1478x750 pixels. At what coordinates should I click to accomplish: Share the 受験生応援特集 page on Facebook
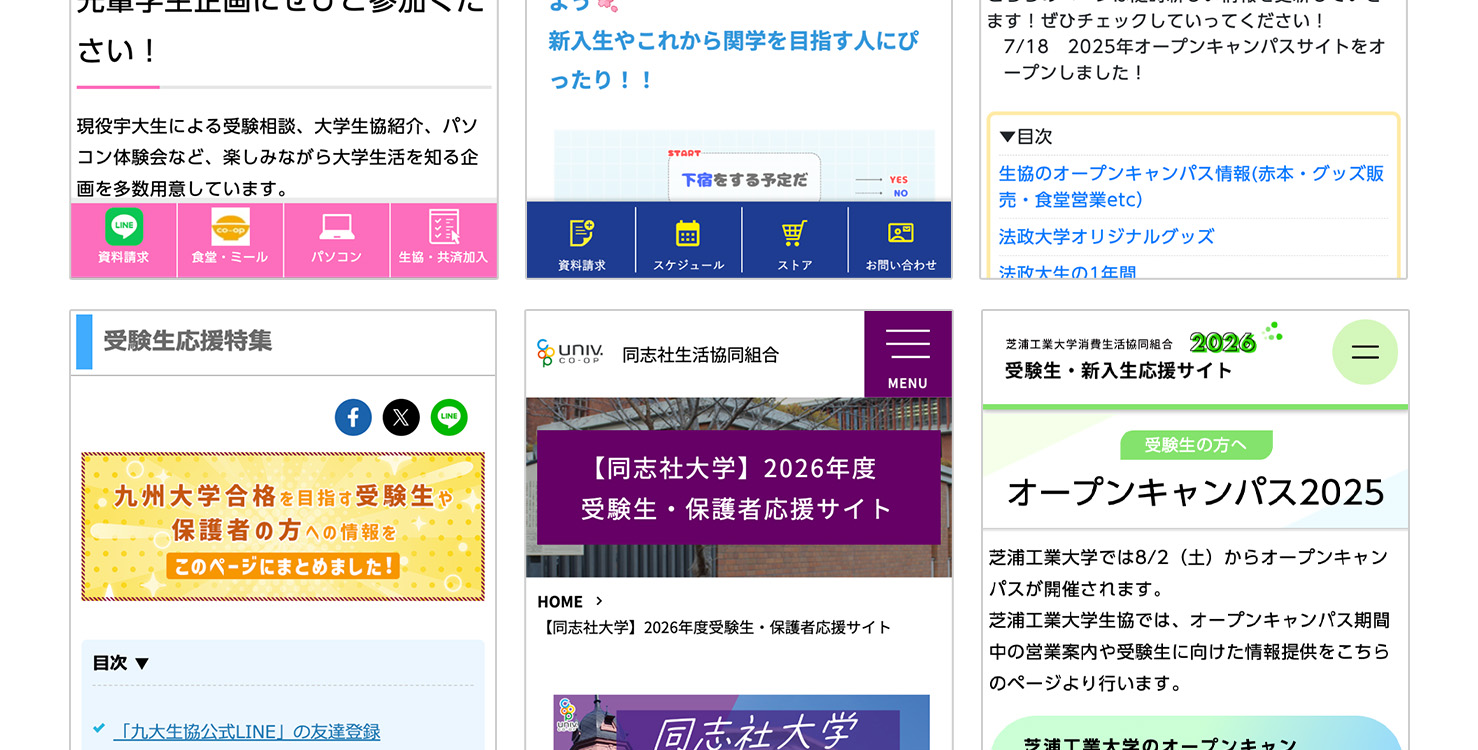(x=353, y=417)
